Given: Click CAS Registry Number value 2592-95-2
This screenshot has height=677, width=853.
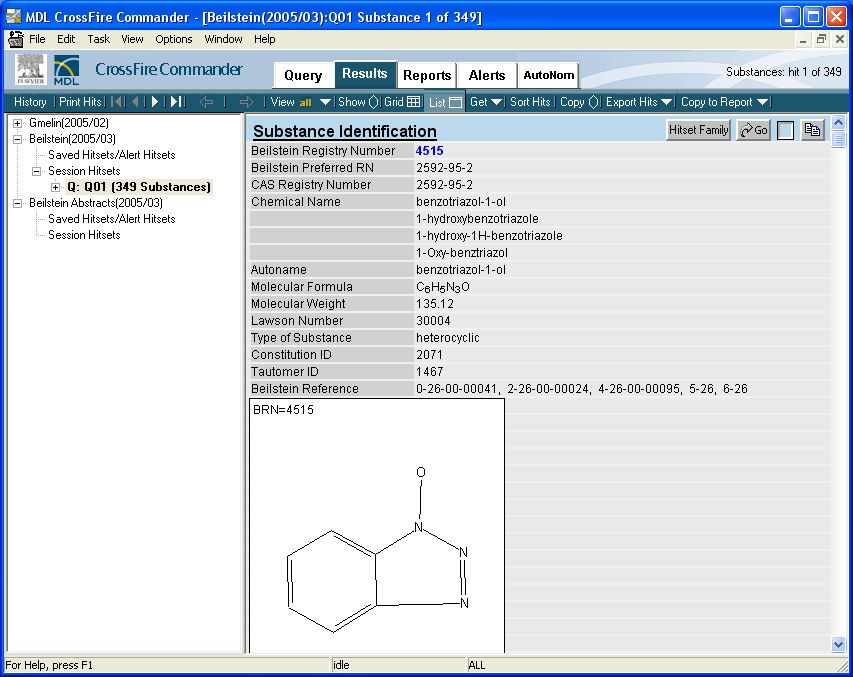Looking at the screenshot, I should point(444,184).
